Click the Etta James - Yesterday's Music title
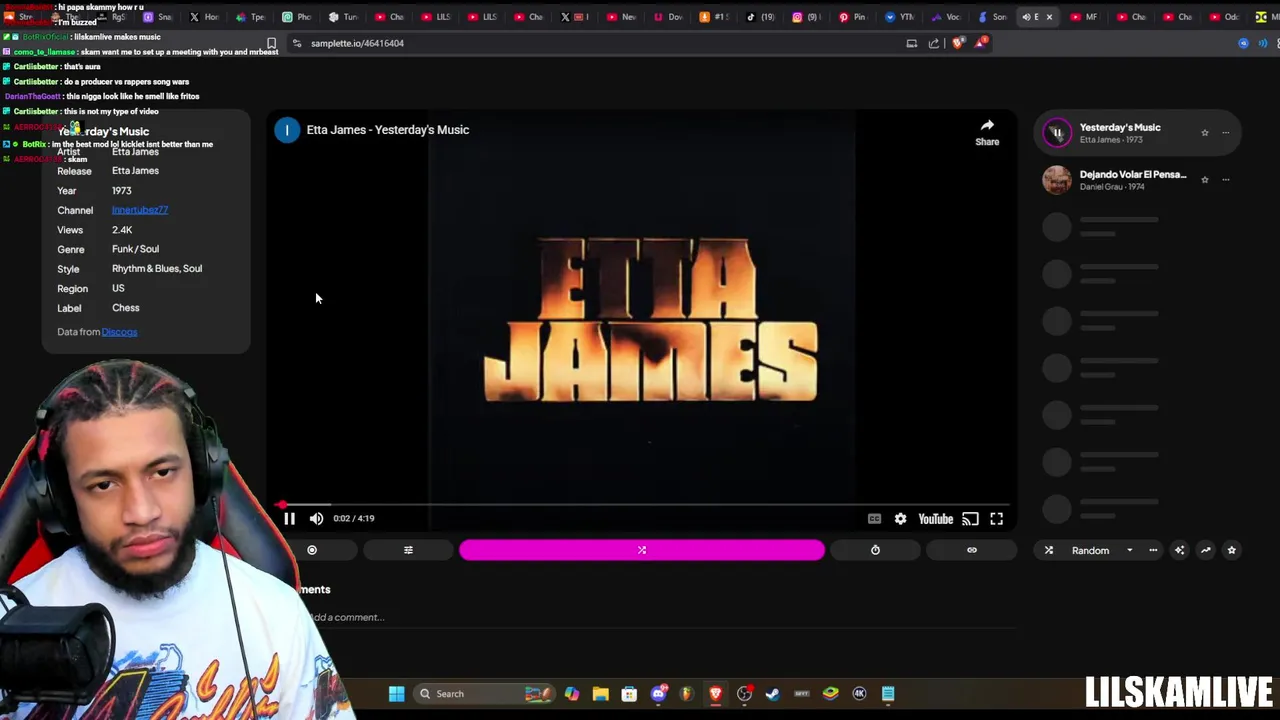The height and width of the screenshot is (720, 1280). (x=388, y=130)
